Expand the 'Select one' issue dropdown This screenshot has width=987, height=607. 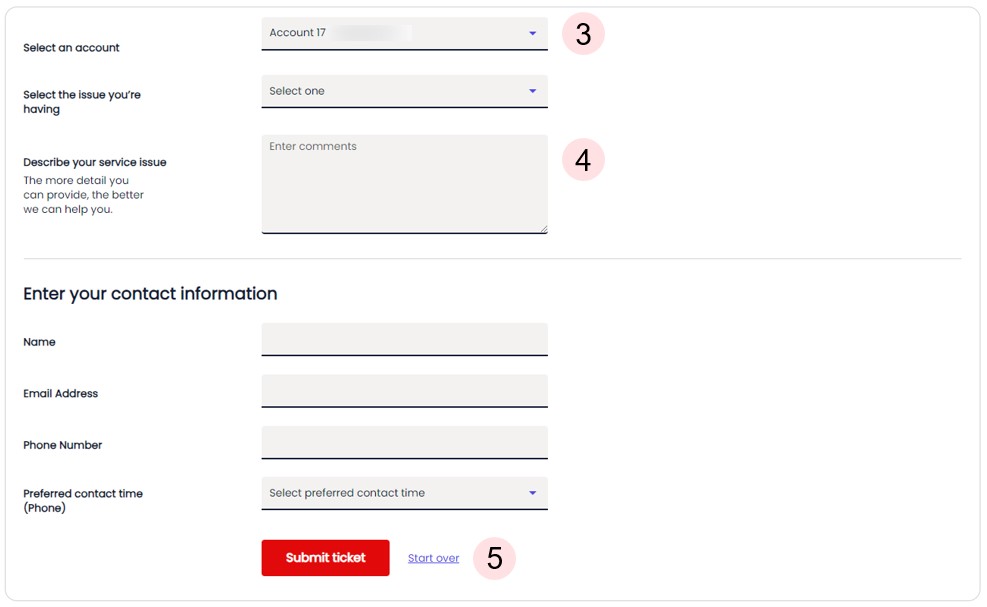point(404,91)
